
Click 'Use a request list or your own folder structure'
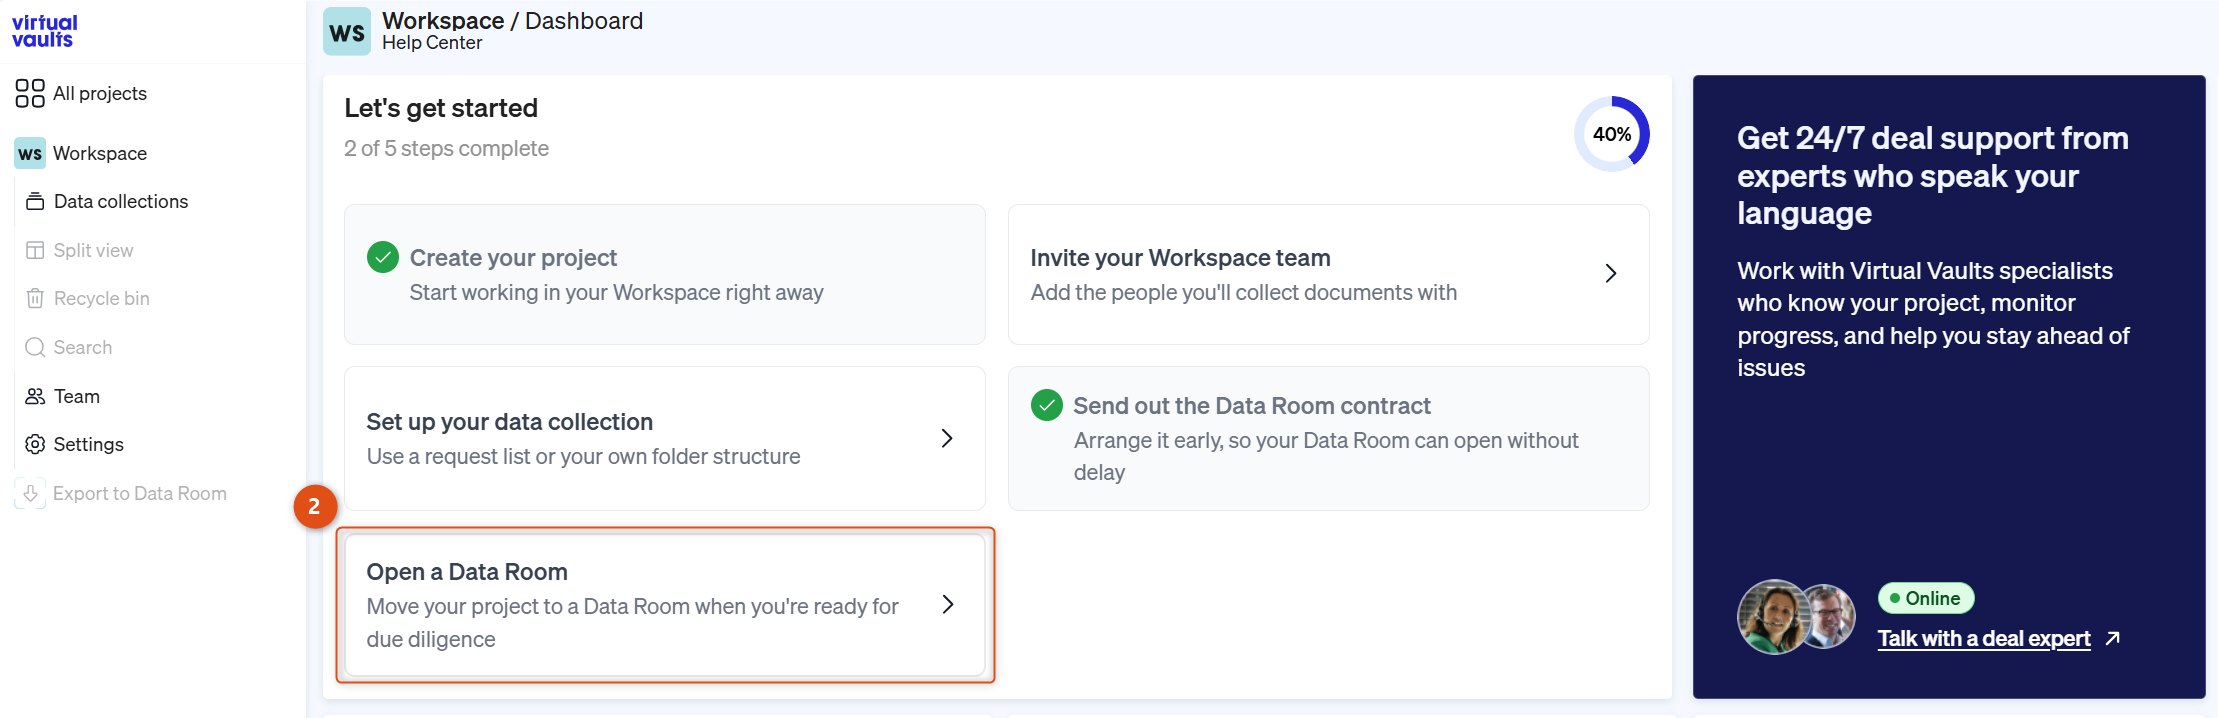(583, 456)
